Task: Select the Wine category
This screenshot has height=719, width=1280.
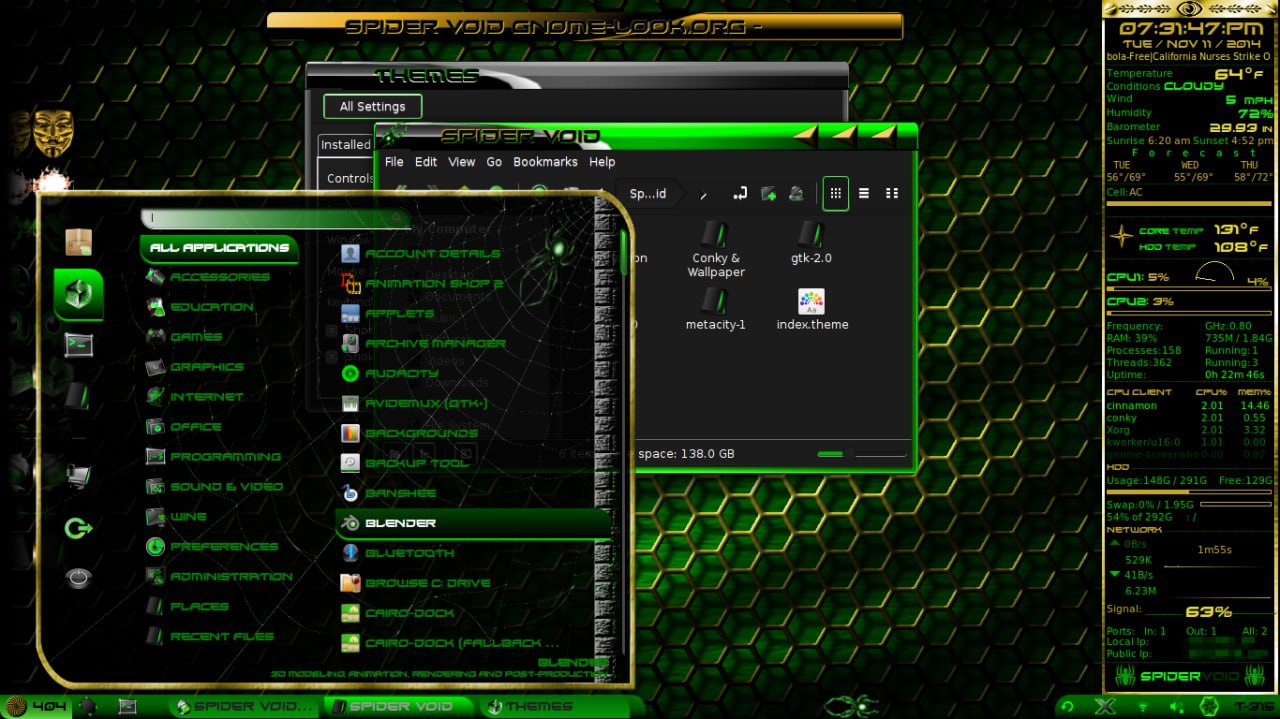Action: 176,517
